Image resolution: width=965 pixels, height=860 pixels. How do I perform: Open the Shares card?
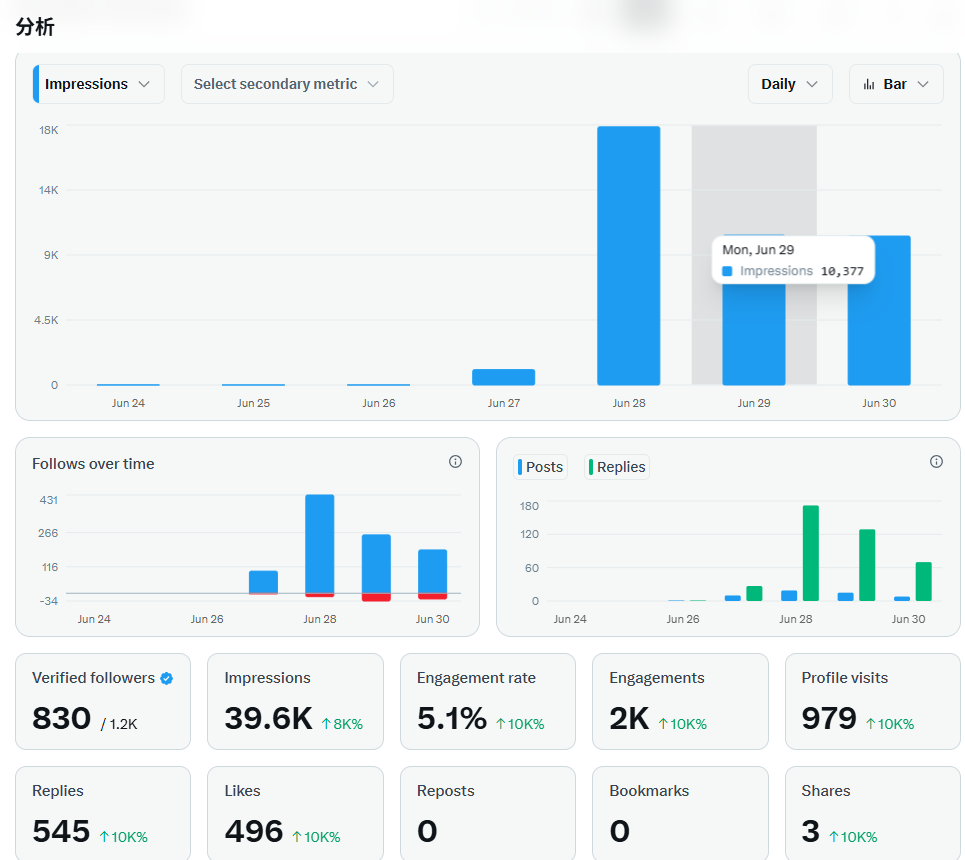click(x=873, y=813)
